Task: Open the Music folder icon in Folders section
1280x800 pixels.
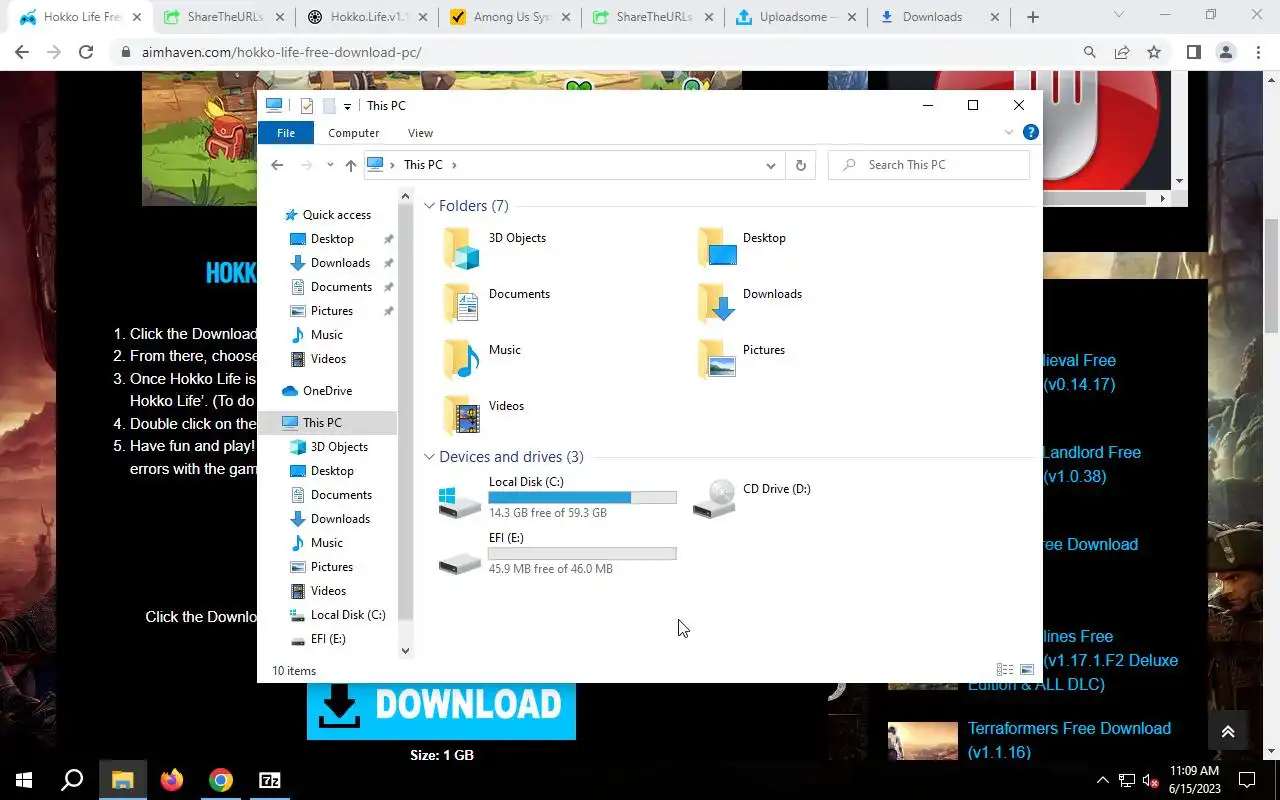Action: point(461,360)
